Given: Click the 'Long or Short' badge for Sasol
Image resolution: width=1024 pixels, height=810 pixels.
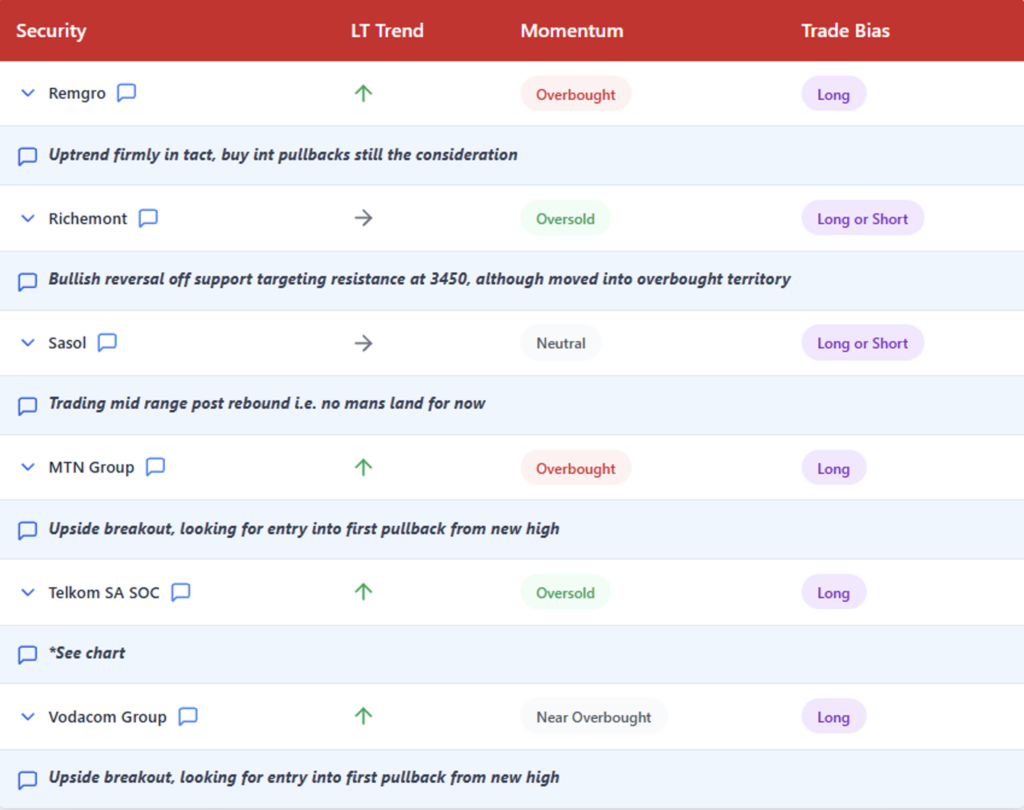Looking at the screenshot, I should point(862,343).
